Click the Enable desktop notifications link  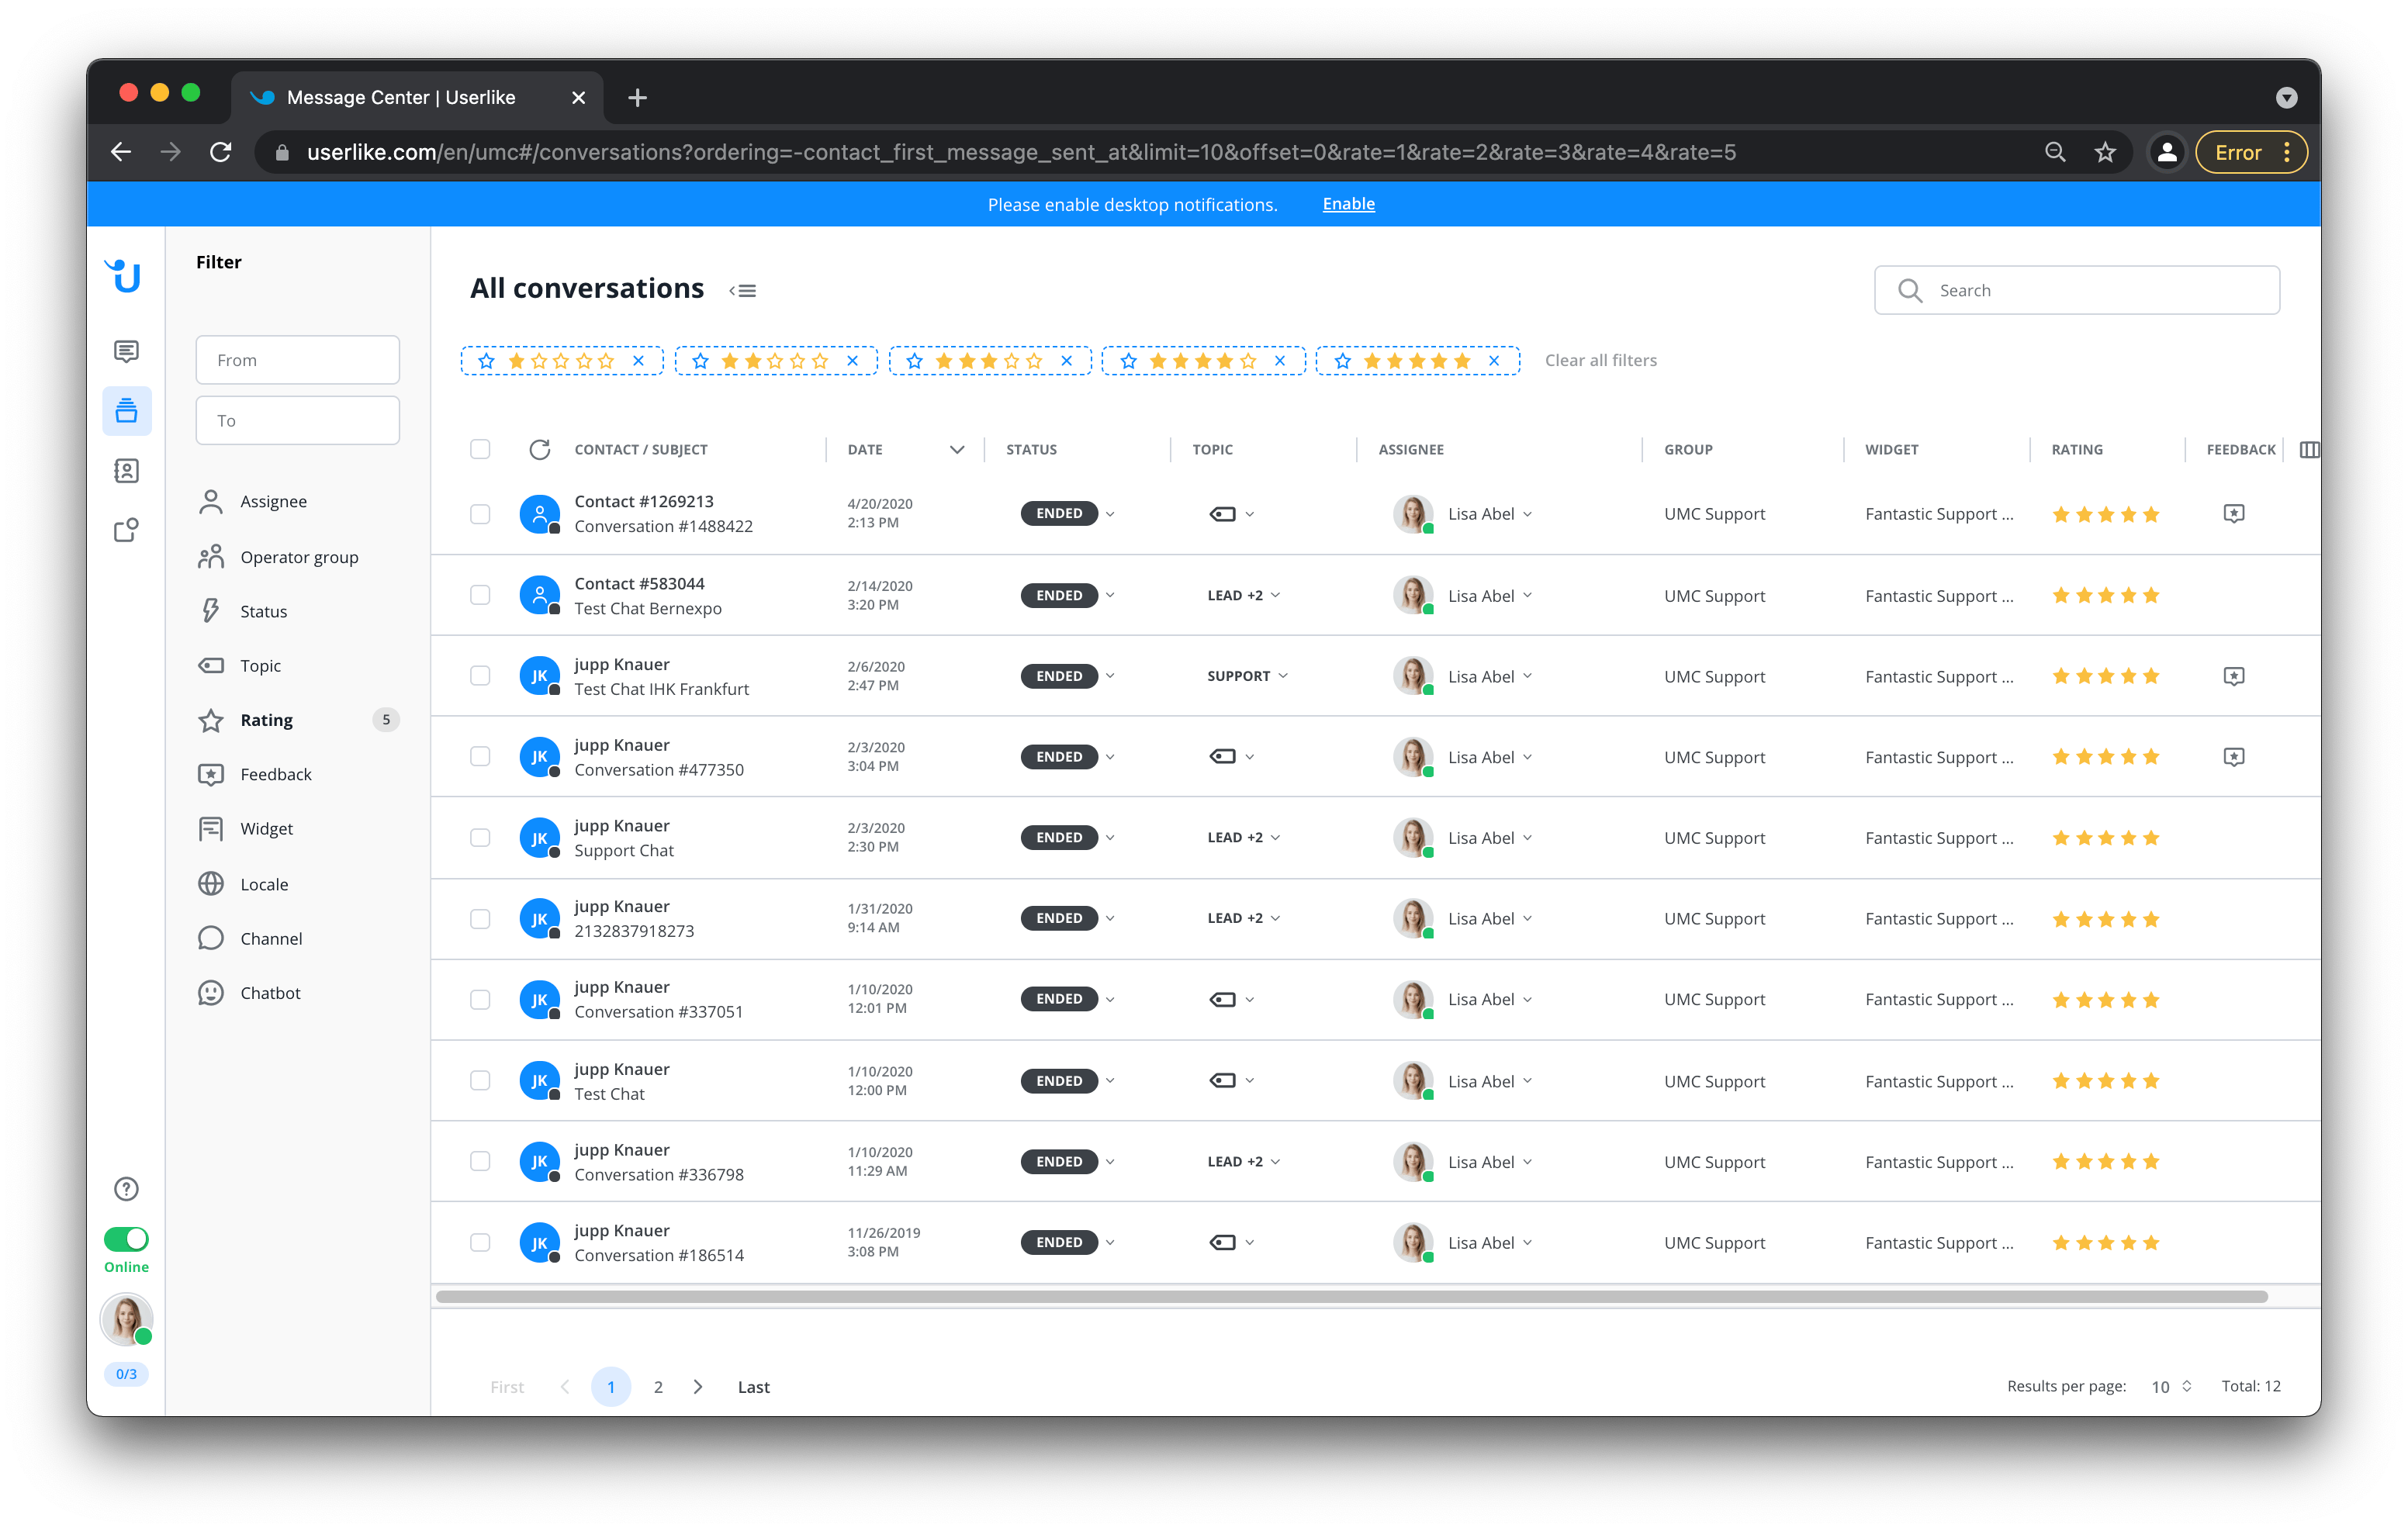[x=1348, y=204]
